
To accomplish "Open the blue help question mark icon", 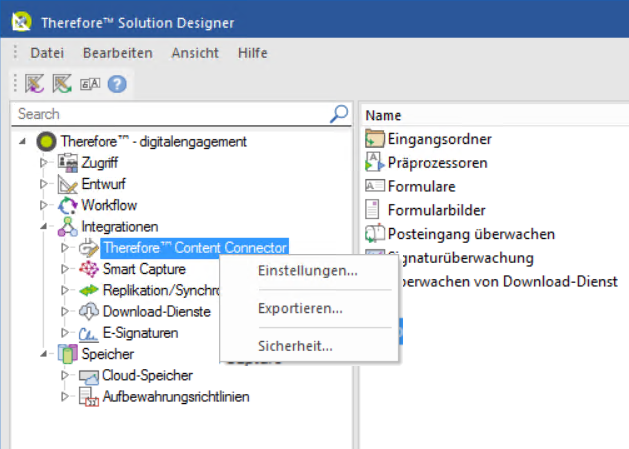I will point(117,84).
